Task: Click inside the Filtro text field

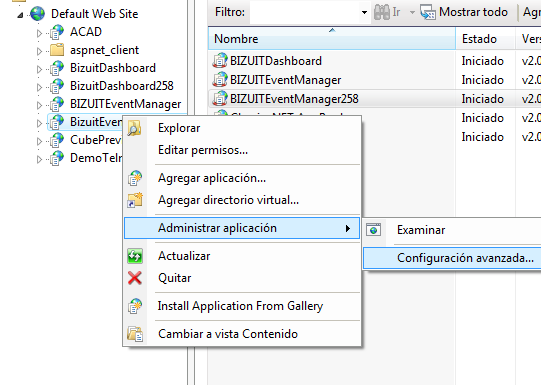Action: [305, 12]
